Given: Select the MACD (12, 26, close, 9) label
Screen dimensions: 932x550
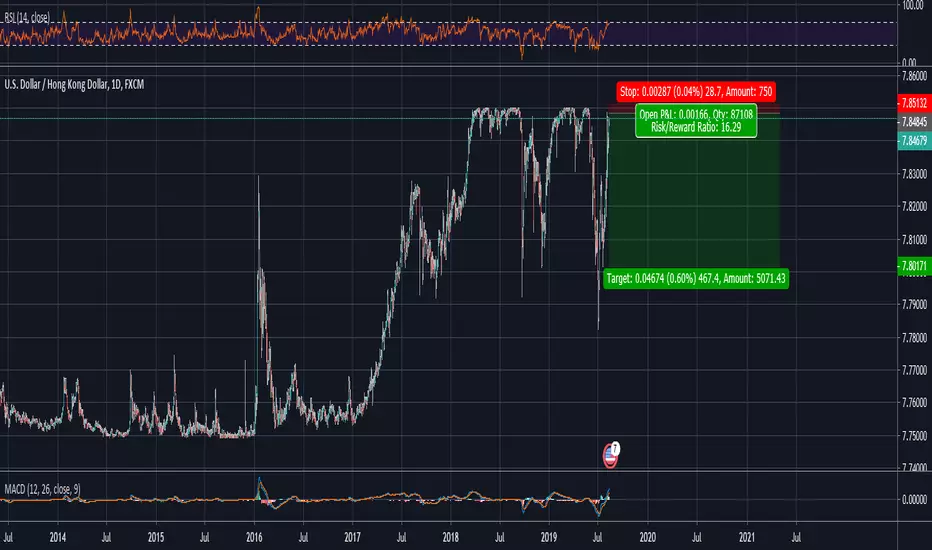Looking at the screenshot, I should coord(42,489).
